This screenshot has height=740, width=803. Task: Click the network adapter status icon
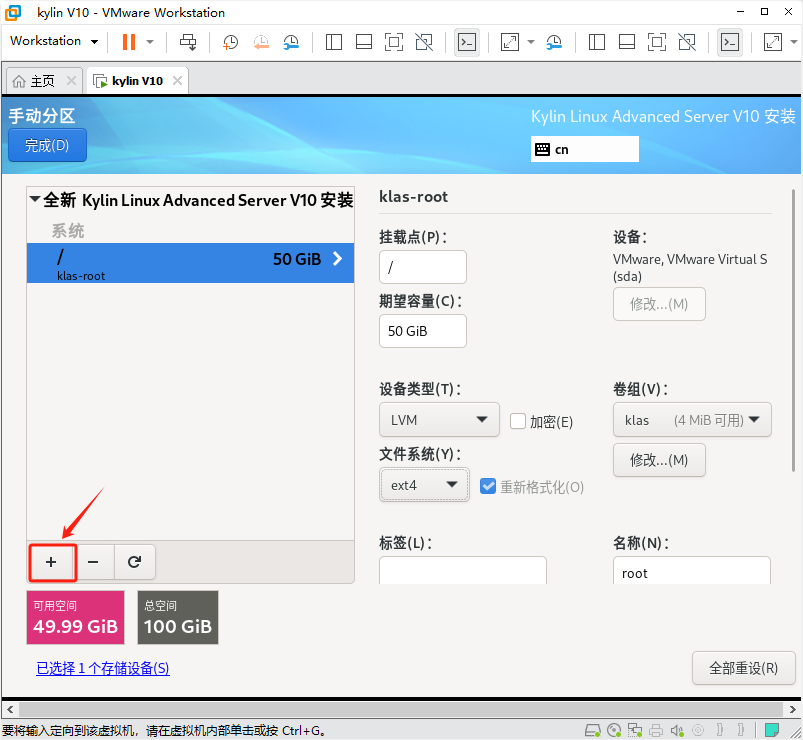(635, 730)
